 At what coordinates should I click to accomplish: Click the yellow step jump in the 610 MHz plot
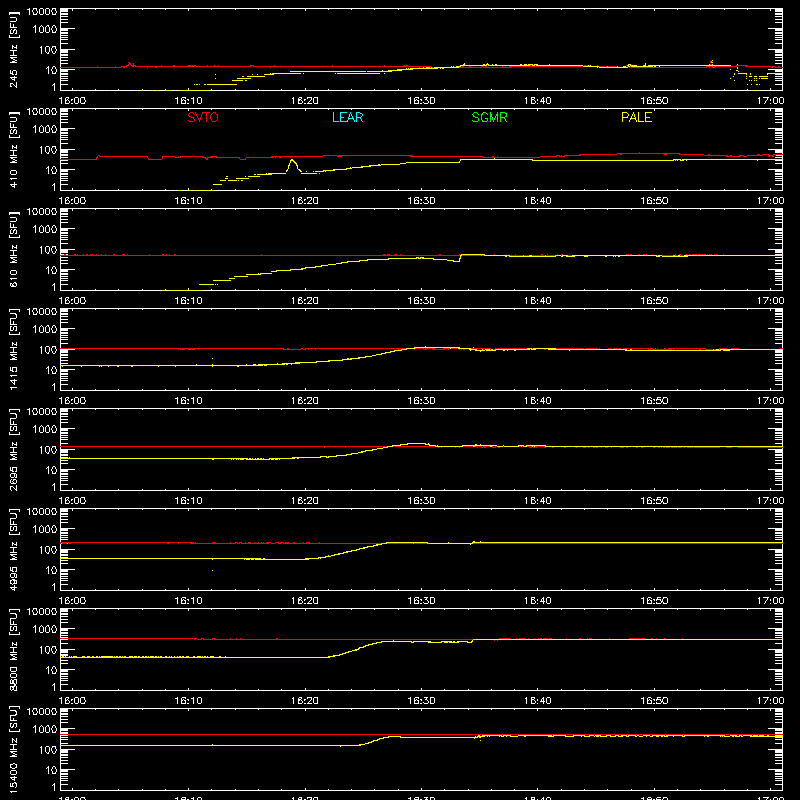[x=460, y=258]
